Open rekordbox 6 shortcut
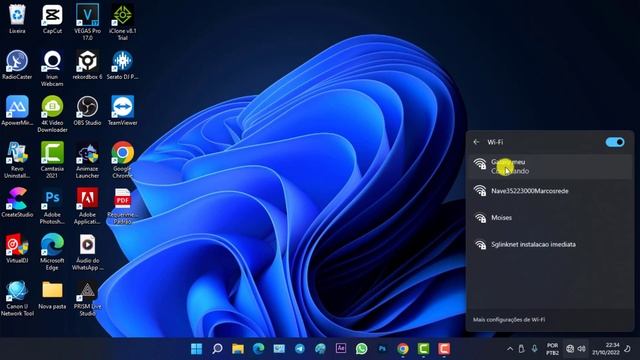The width and height of the screenshot is (640, 360). click(87, 64)
